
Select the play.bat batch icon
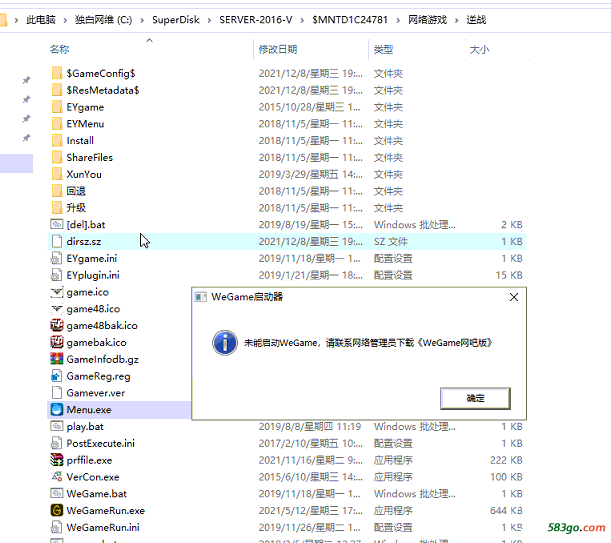point(57,426)
